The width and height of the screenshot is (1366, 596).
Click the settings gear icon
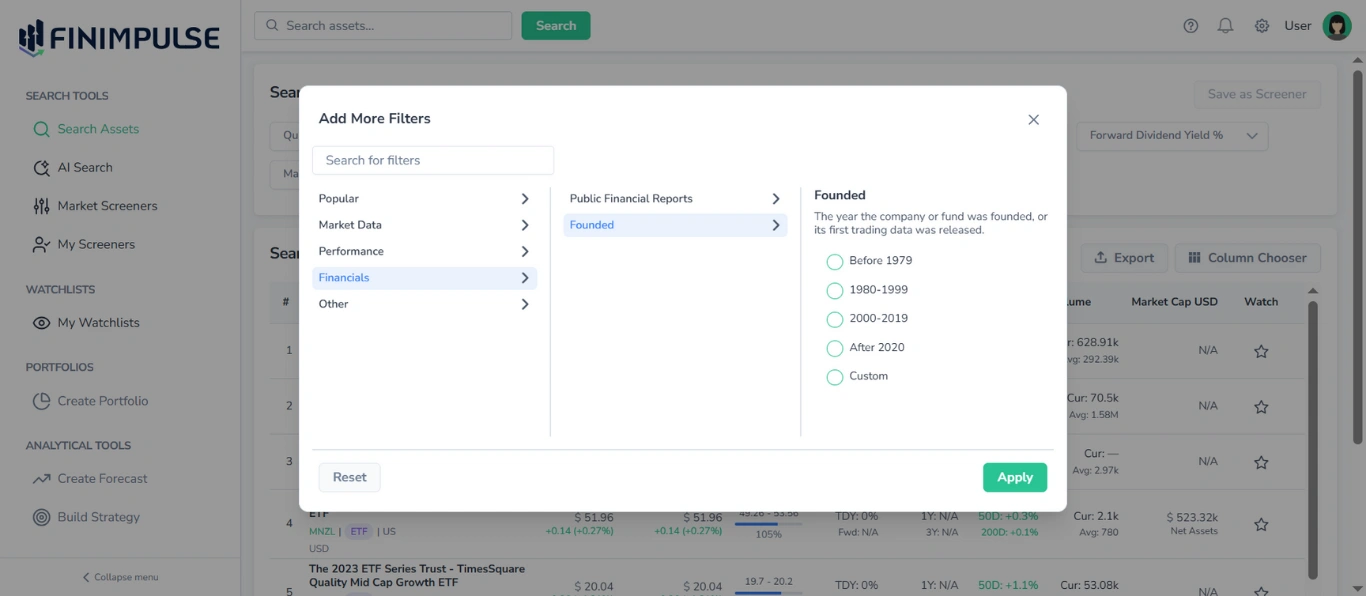1261,25
